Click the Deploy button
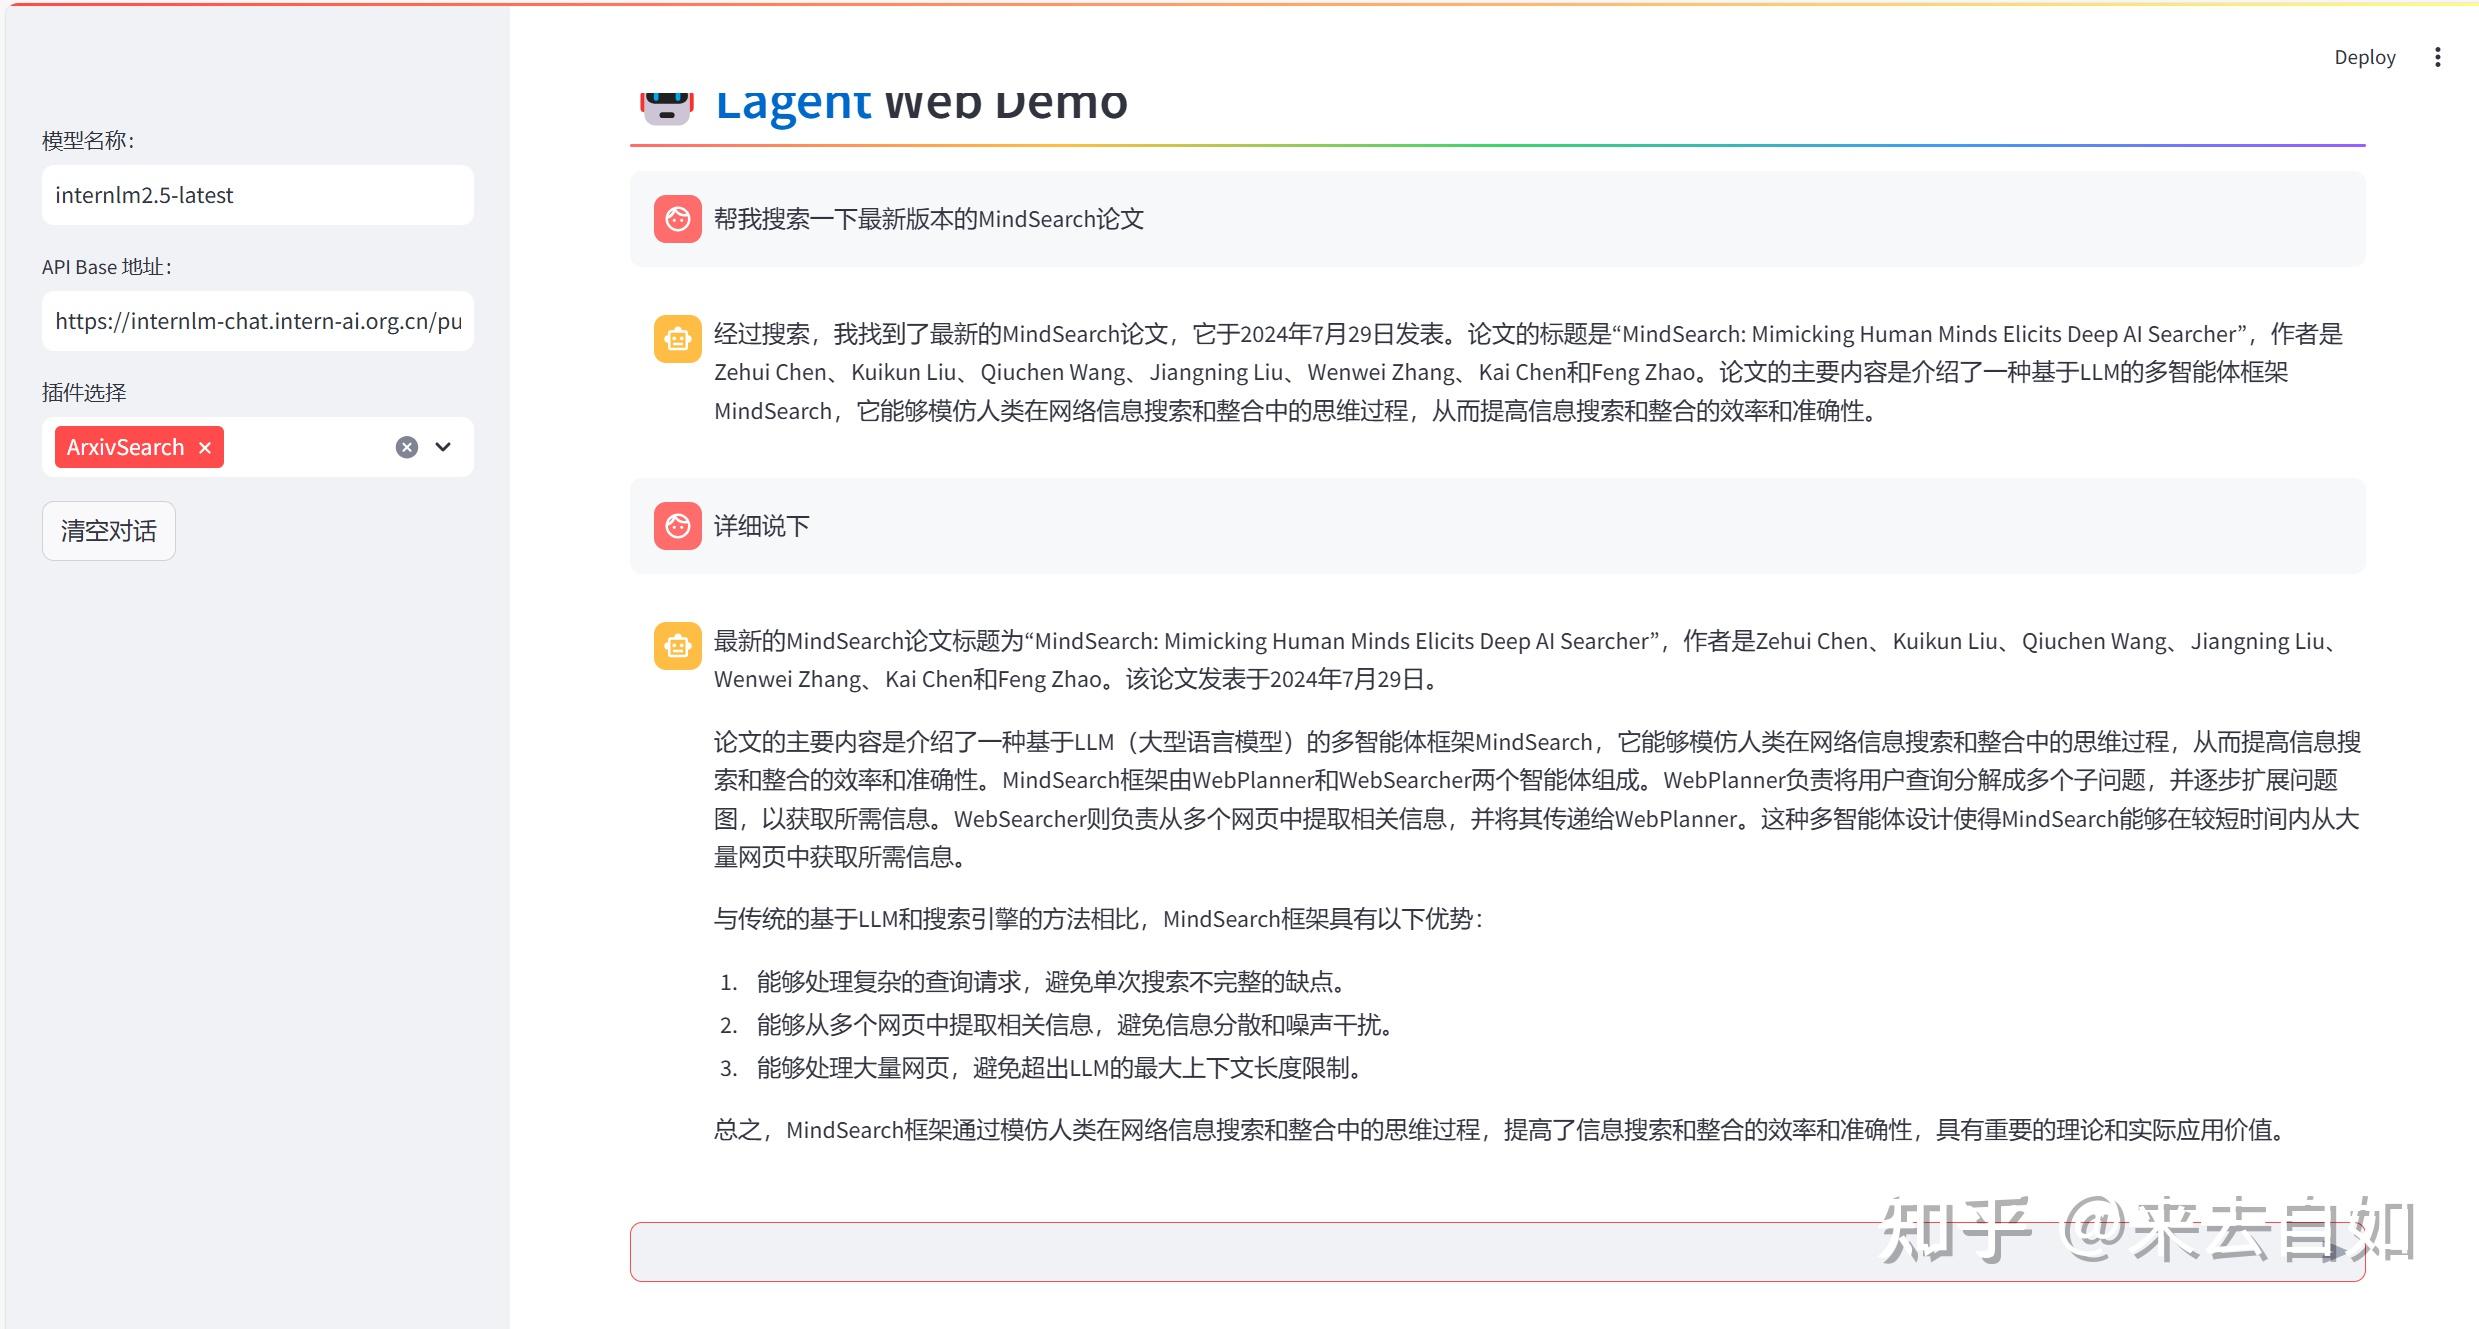 point(2365,57)
